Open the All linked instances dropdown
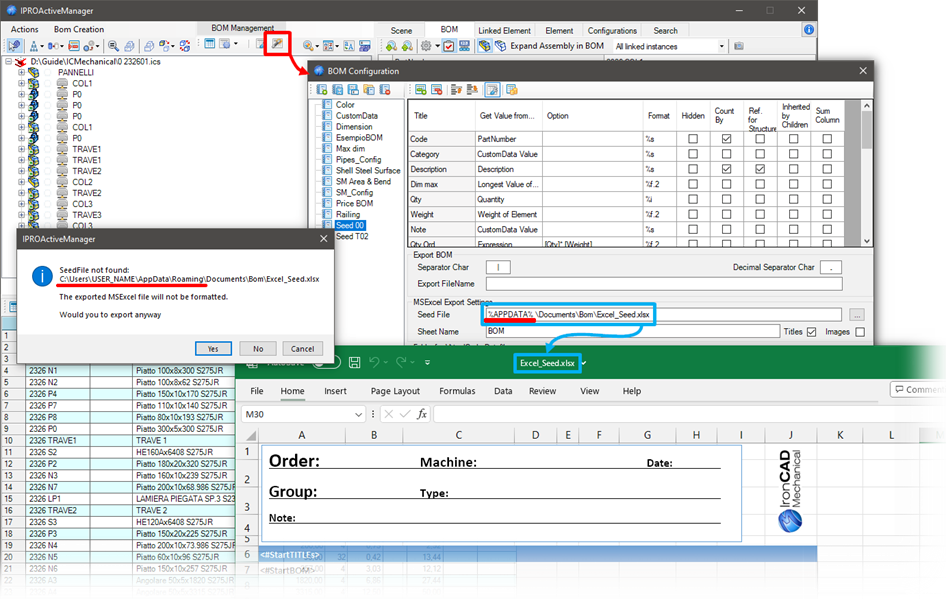946x599 pixels. coord(721,46)
